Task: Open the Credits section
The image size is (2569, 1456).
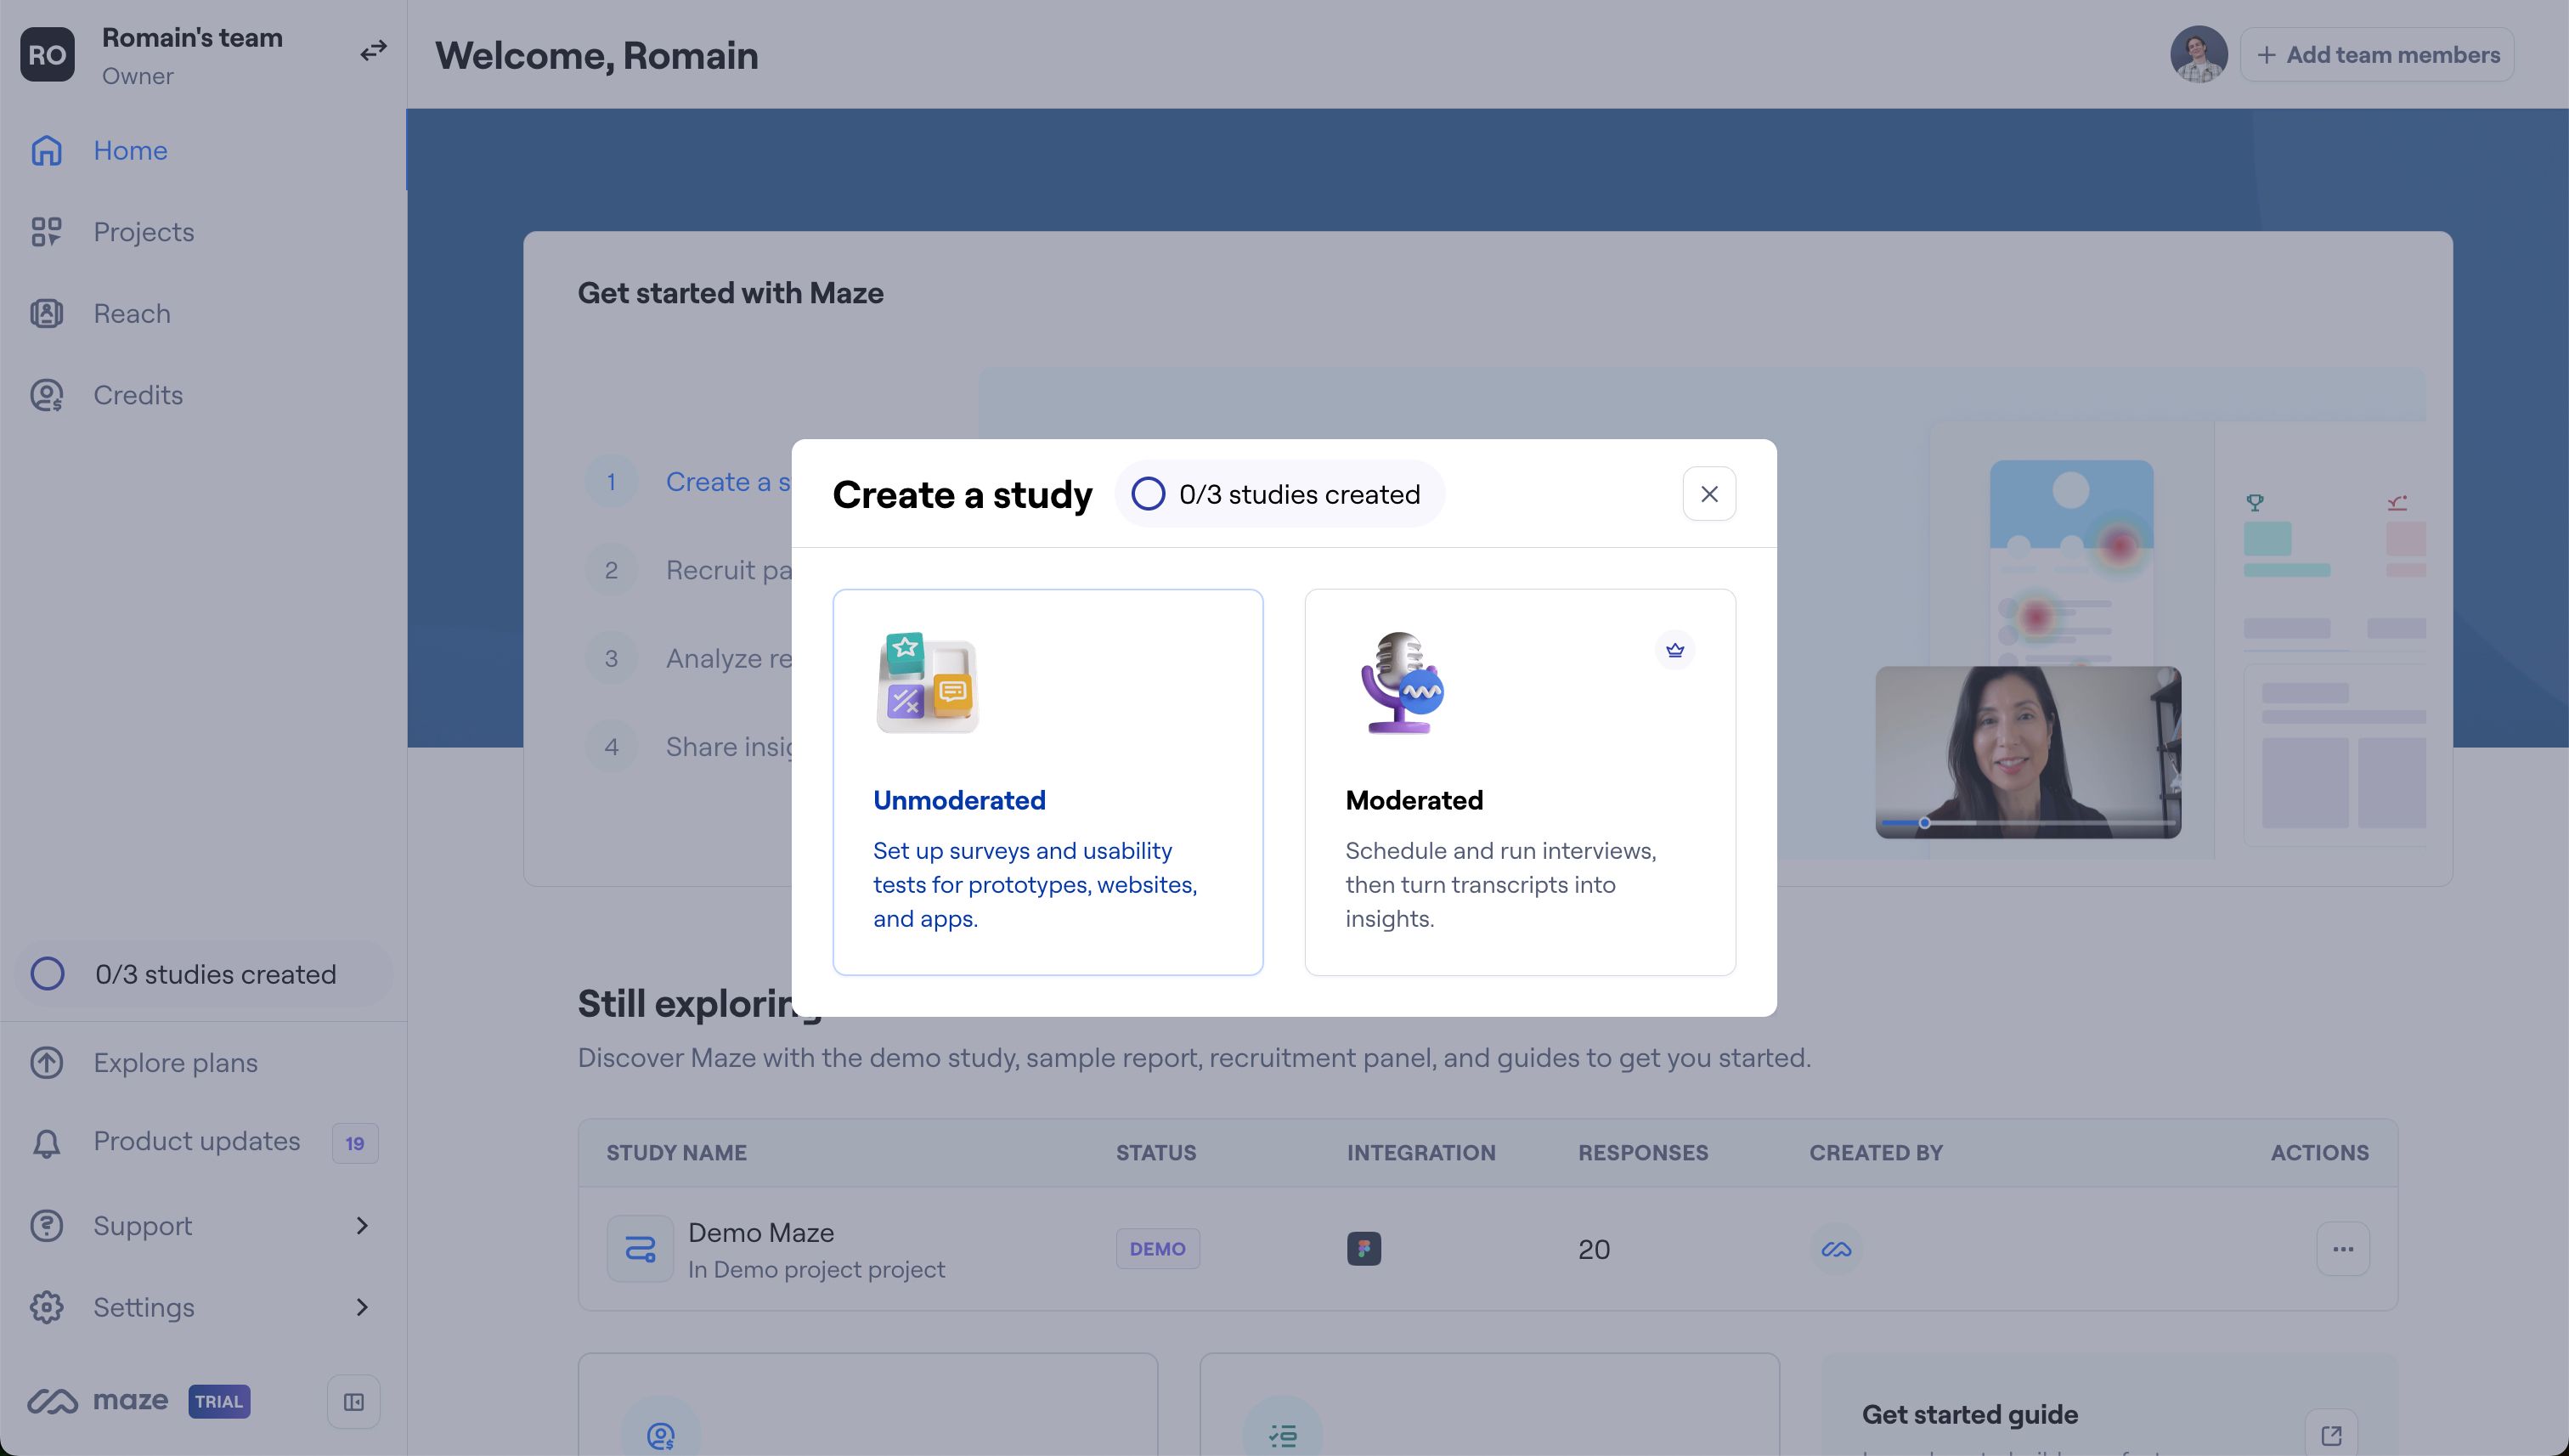Action: [x=203, y=395]
